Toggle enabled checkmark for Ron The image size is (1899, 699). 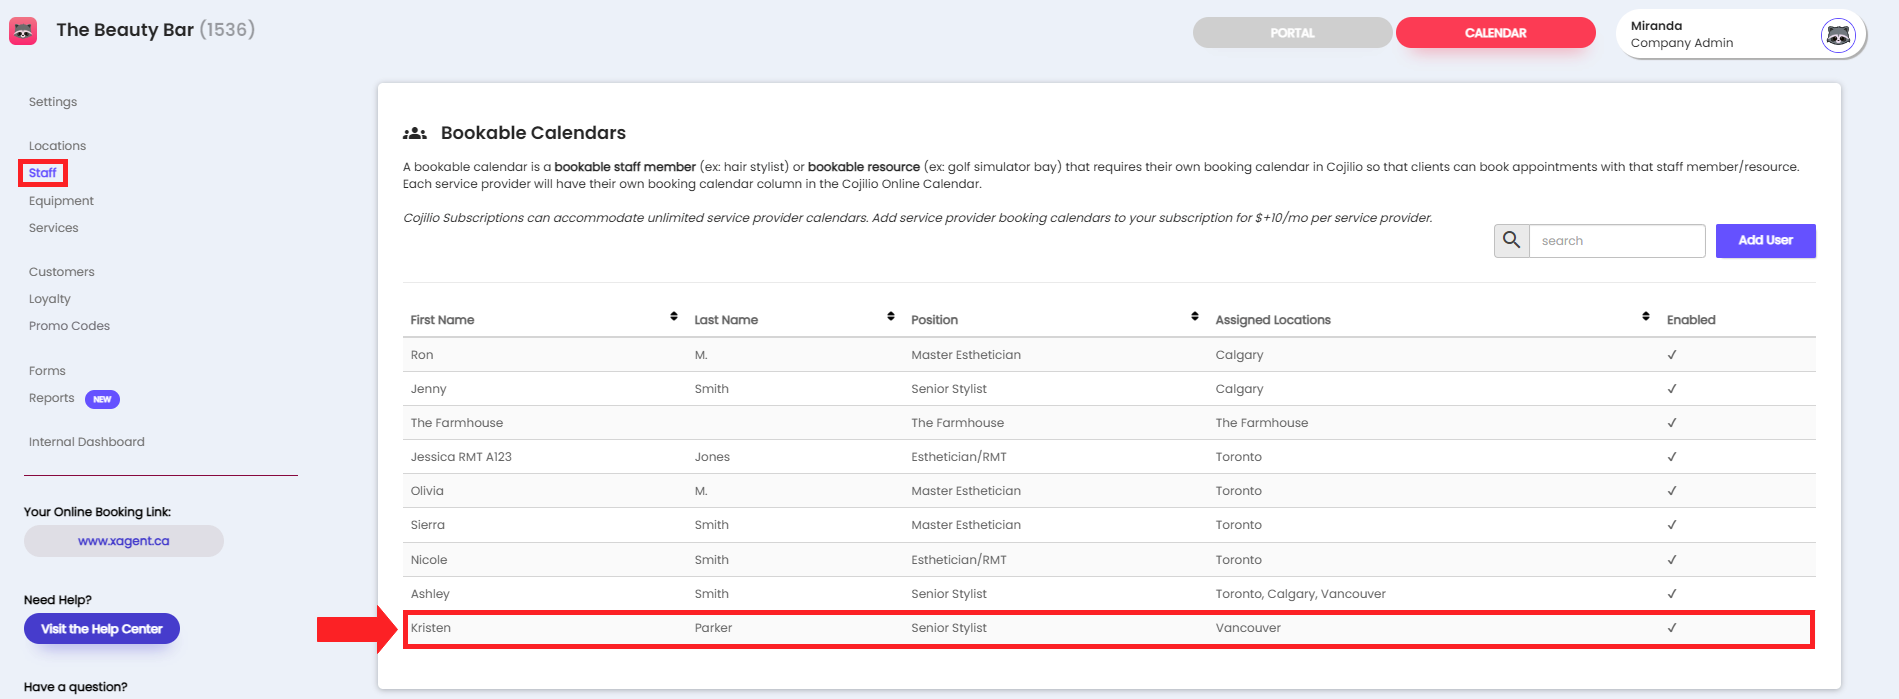coord(1672,355)
